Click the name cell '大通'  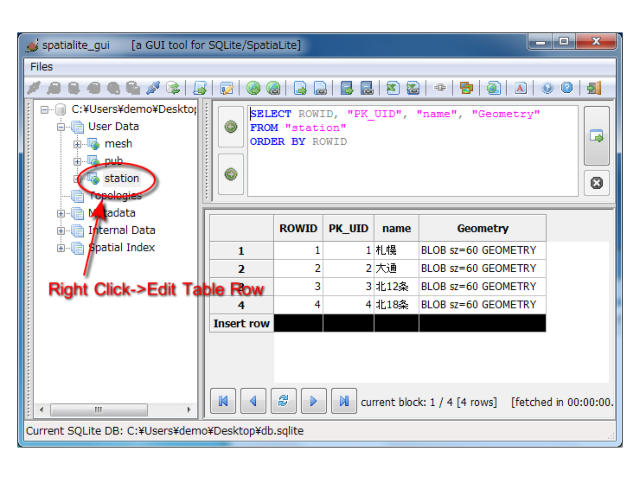point(396,268)
